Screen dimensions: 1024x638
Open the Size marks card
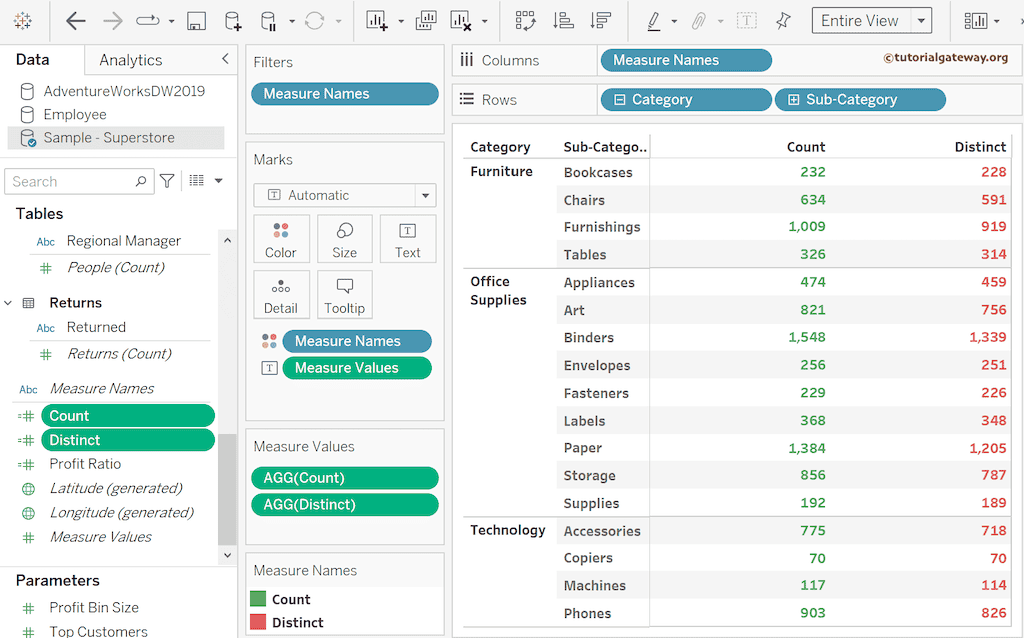[344, 239]
